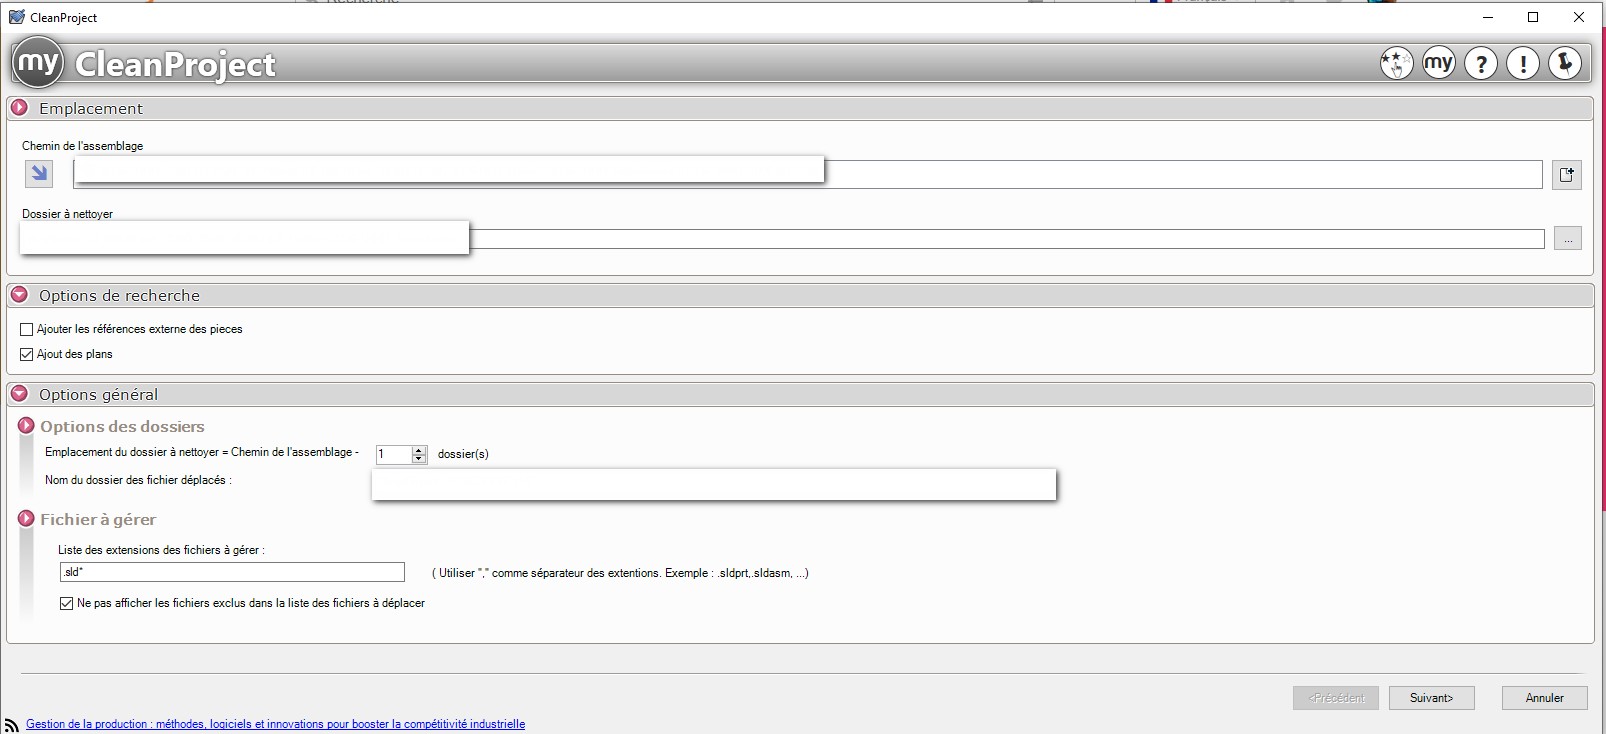Go to the next step with Suivant
This screenshot has width=1606, height=734.
pyautogui.click(x=1431, y=698)
